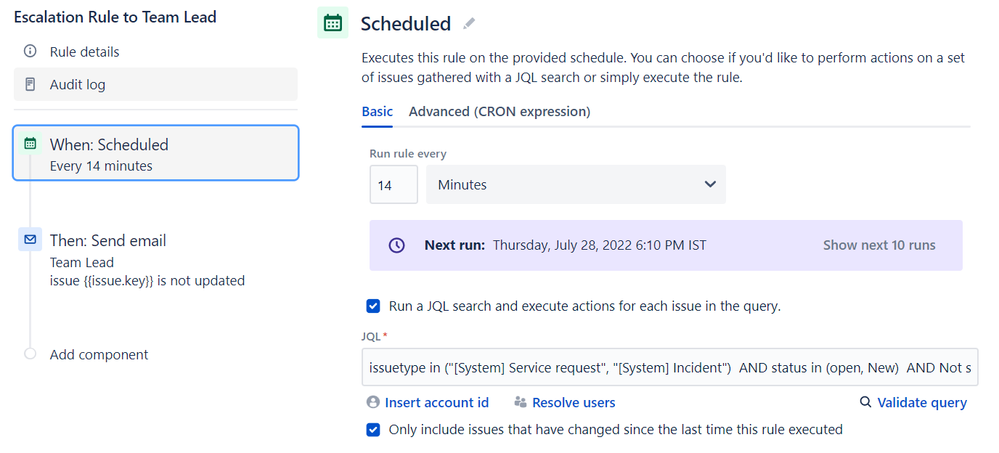Click the person icon beside Insert account id

pyautogui.click(x=373, y=402)
